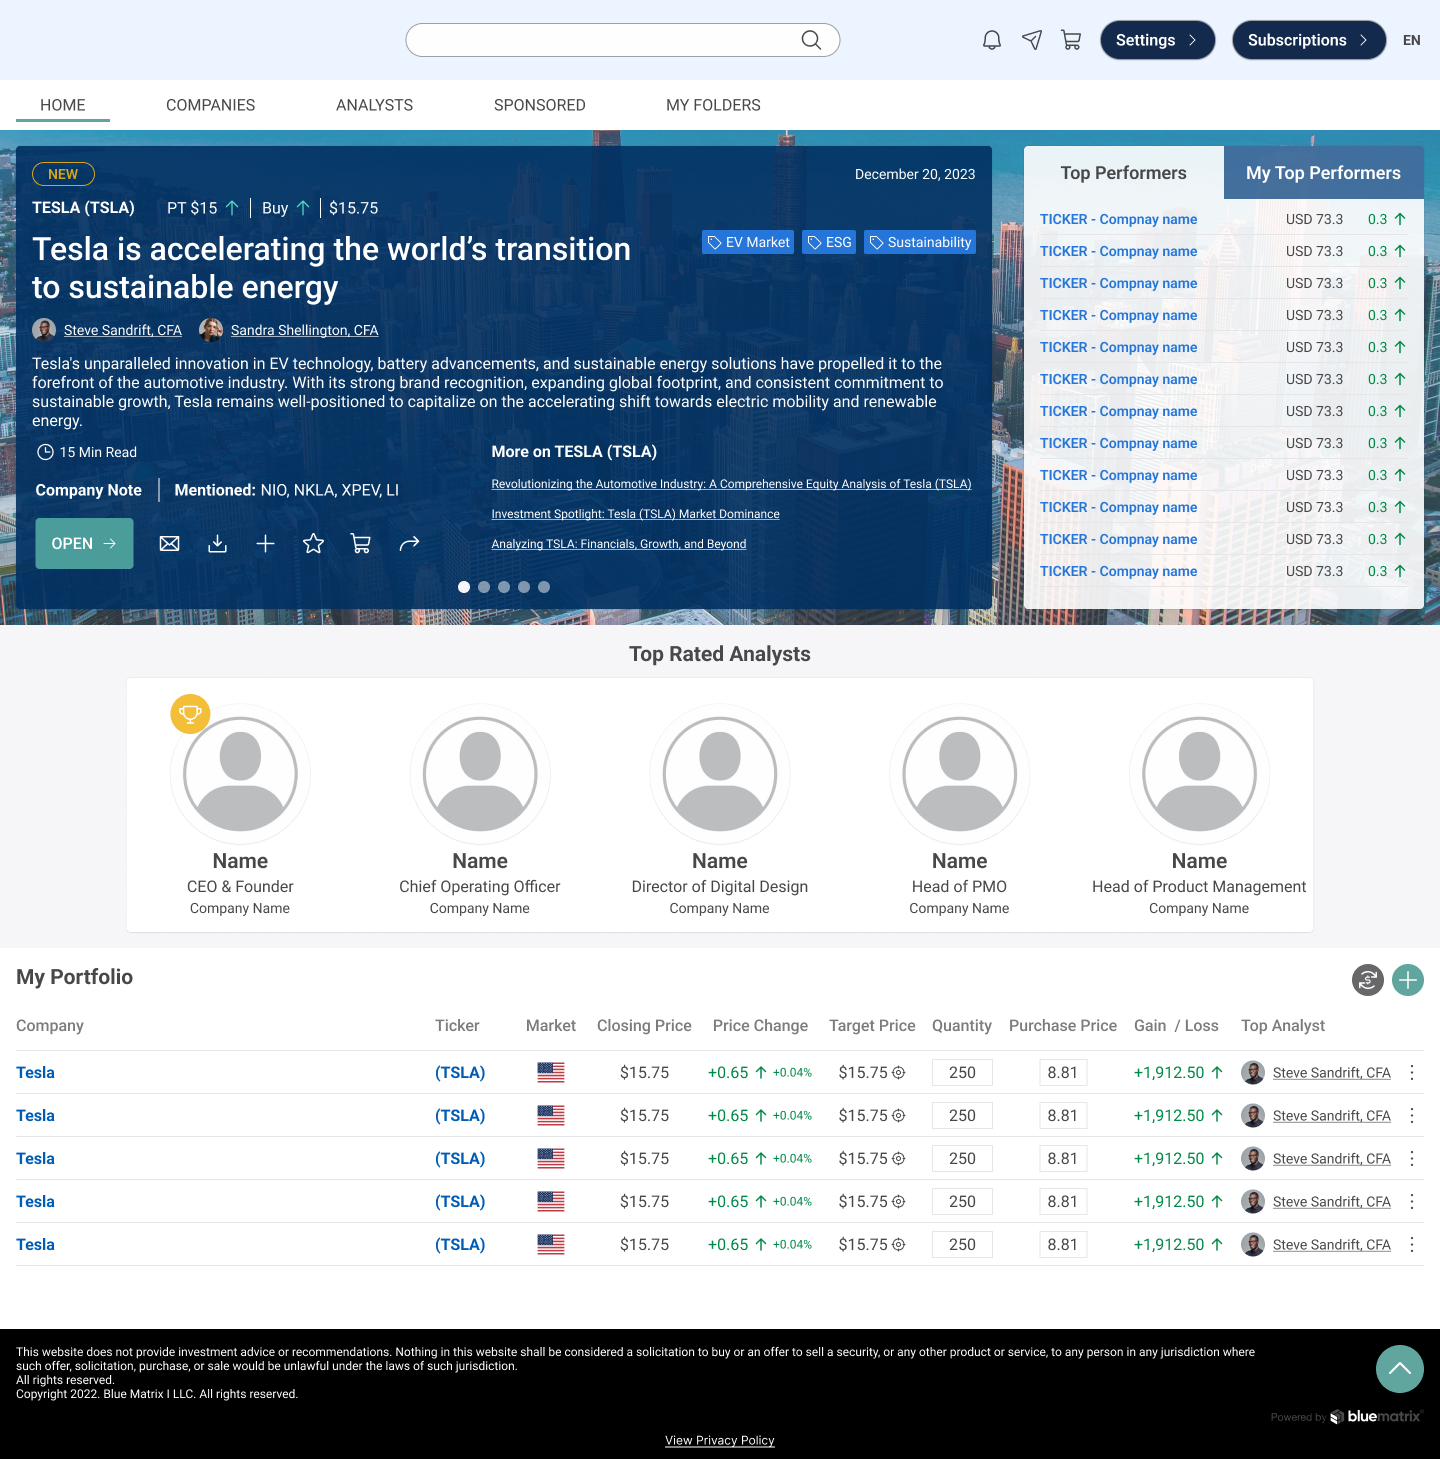Open the MY FOLDERS tab
This screenshot has width=1440, height=1459.
[x=713, y=105]
